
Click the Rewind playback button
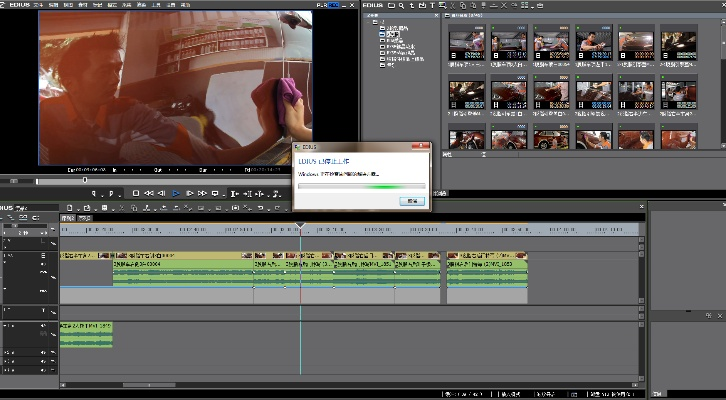pyautogui.click(x=149, y=192)
